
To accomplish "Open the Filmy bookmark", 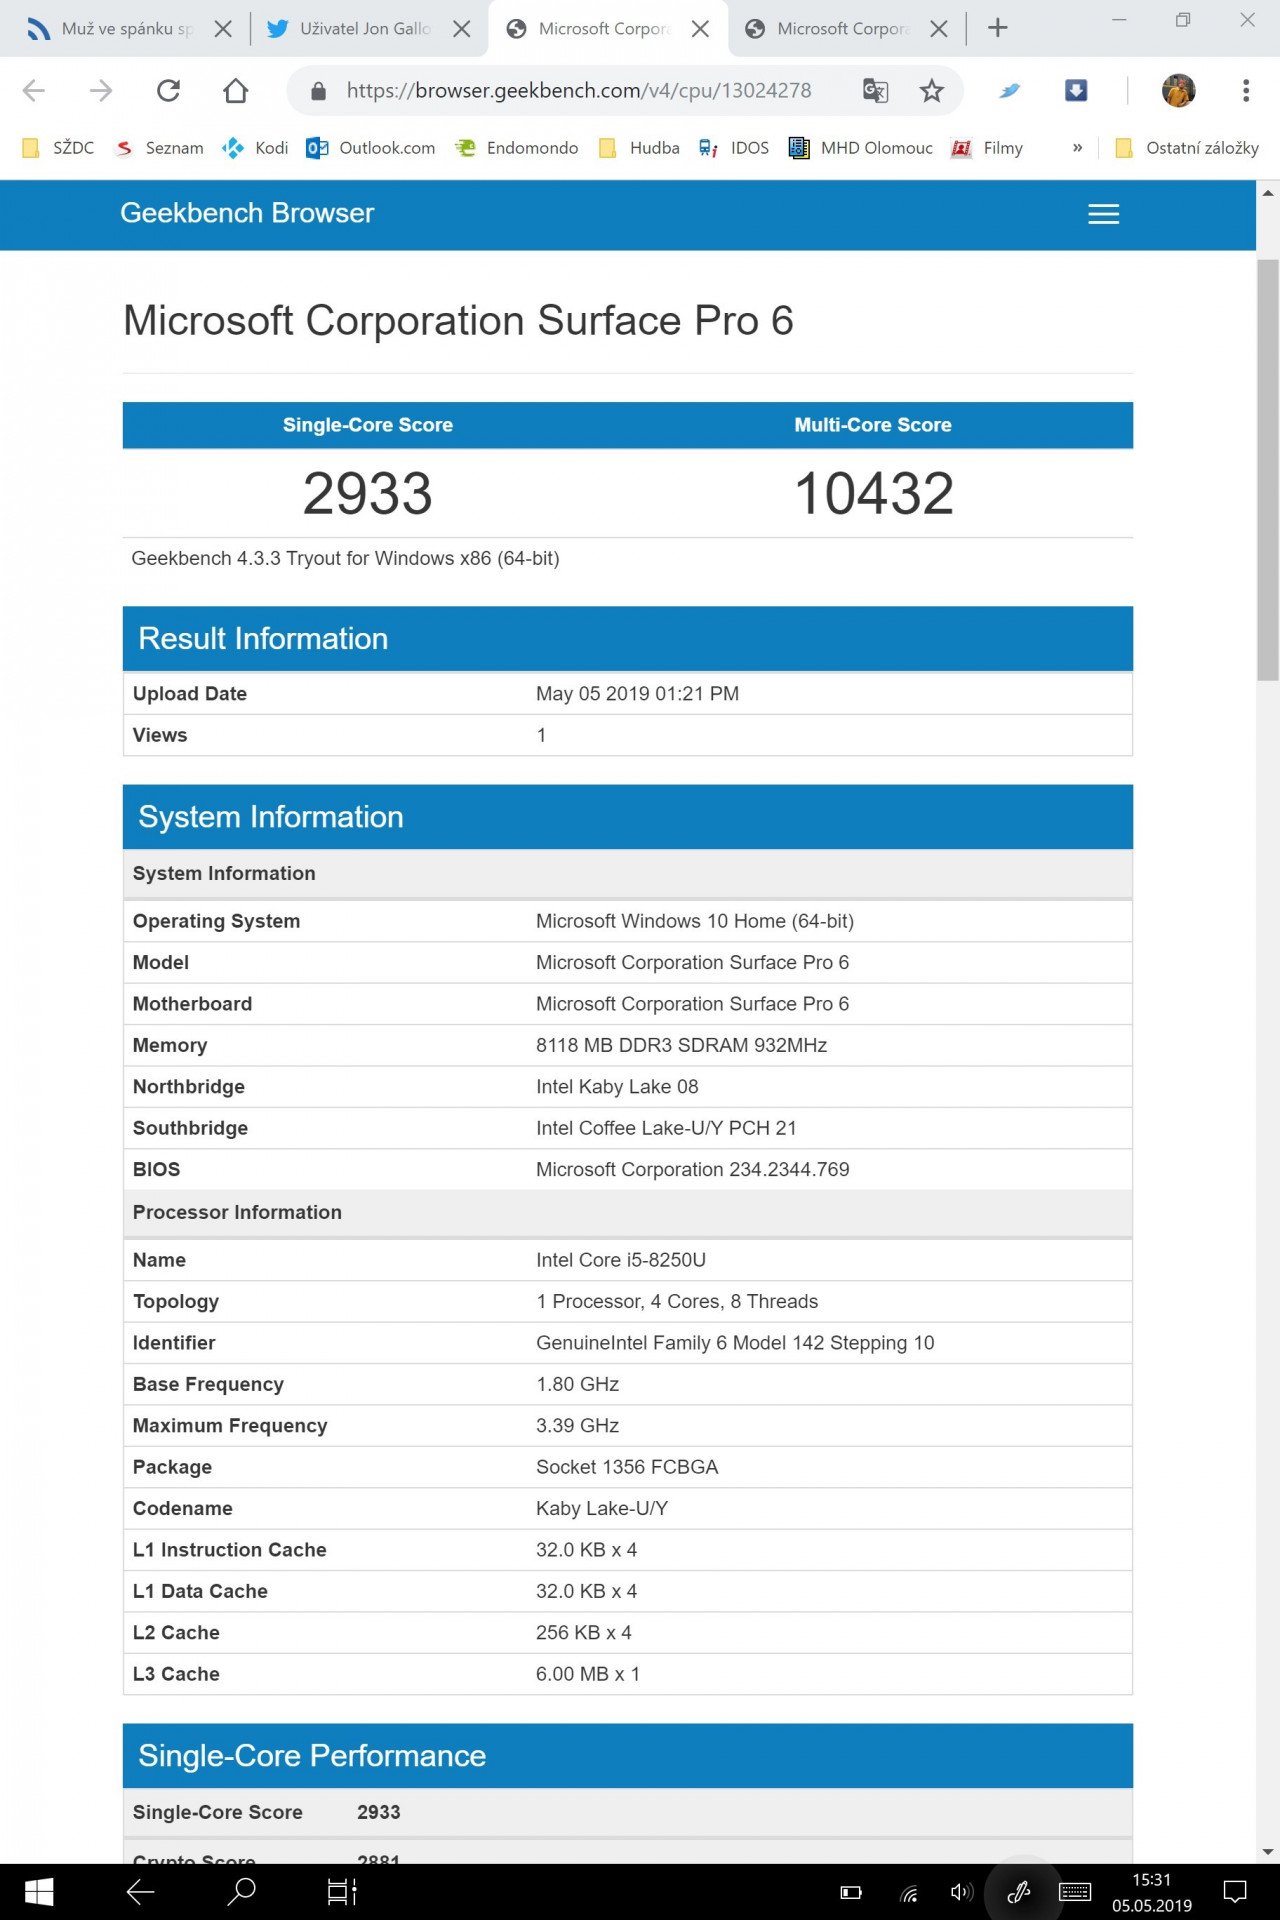I will coord(987,148).
